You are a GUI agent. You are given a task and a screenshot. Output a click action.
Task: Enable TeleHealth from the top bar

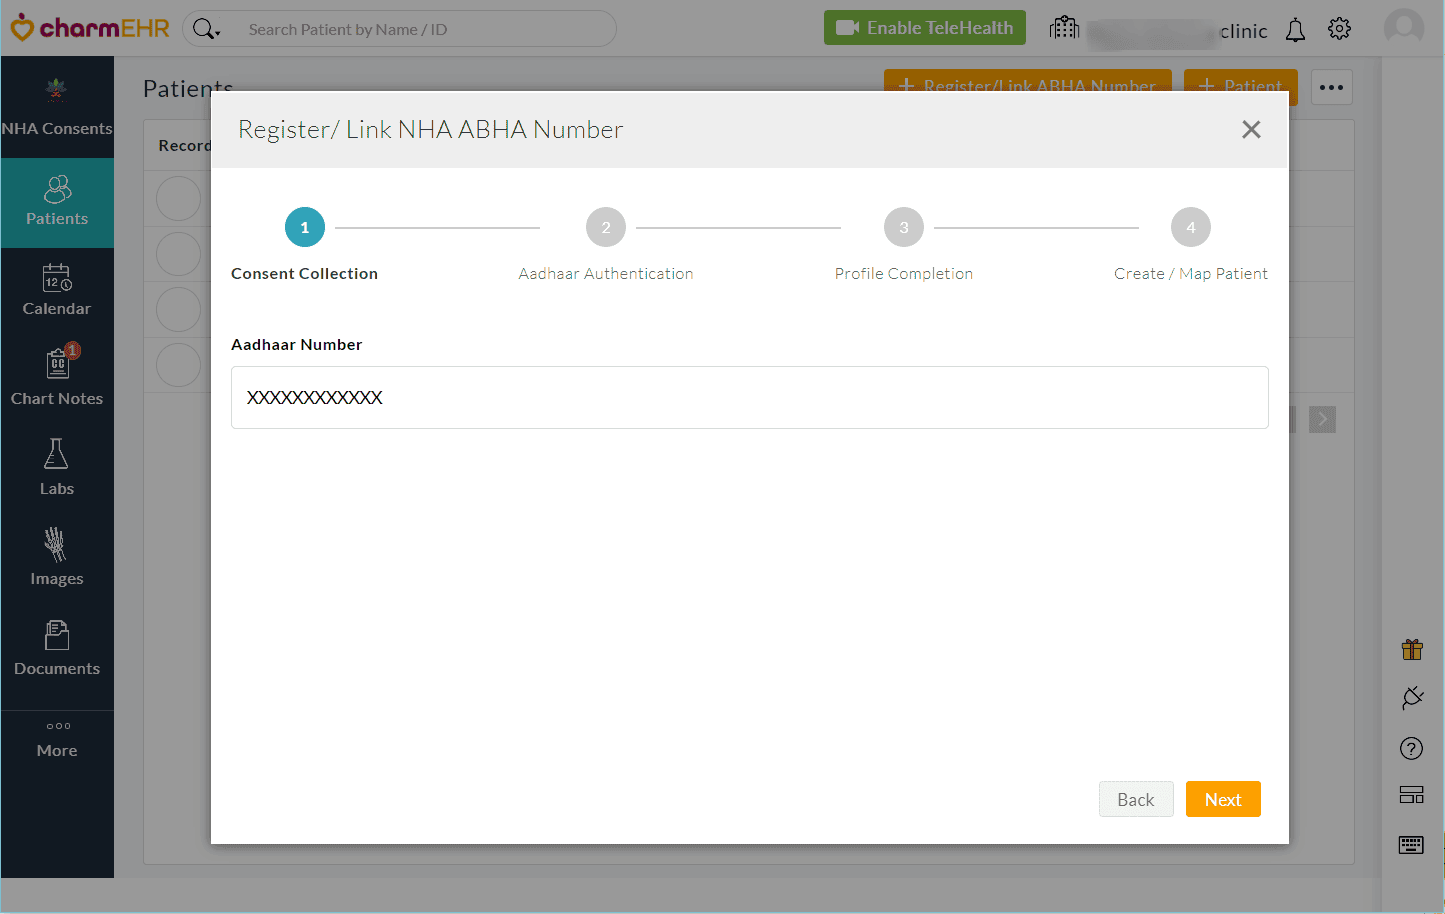(924, 27)
